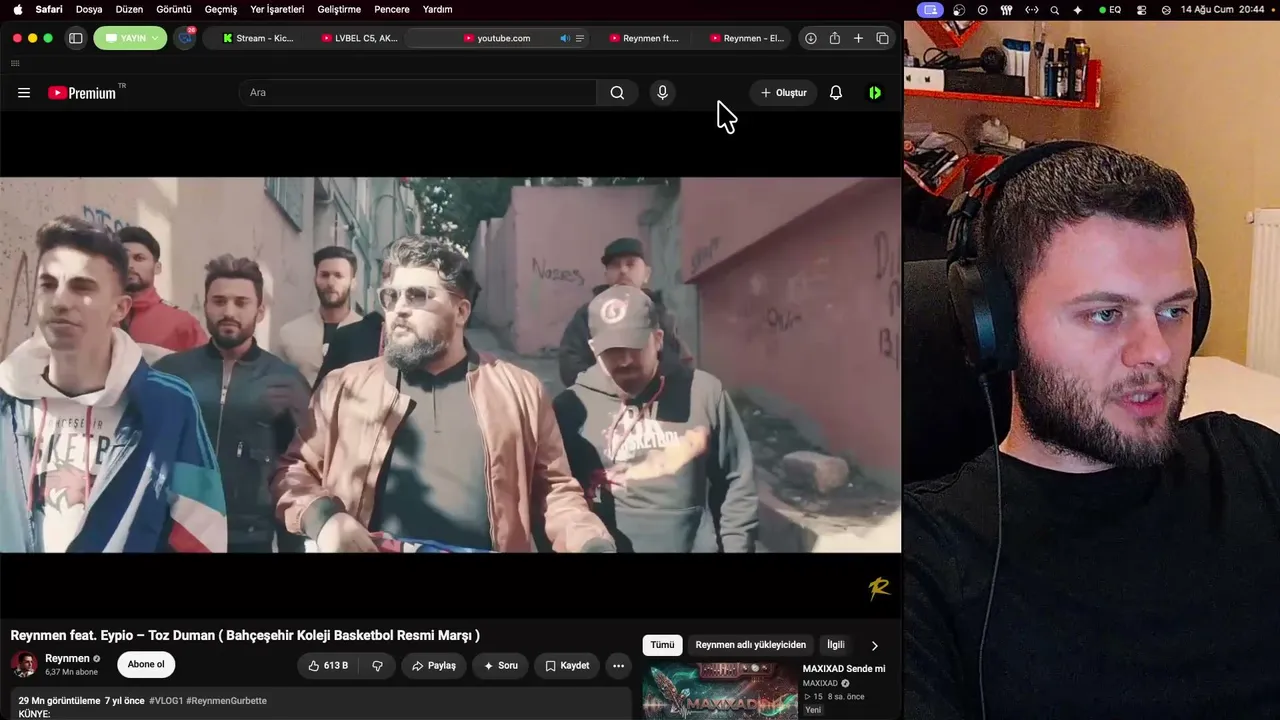1280x720 pixels.
Task: Switch to the Reynmen - El... tab
Action: click(746, 38)
